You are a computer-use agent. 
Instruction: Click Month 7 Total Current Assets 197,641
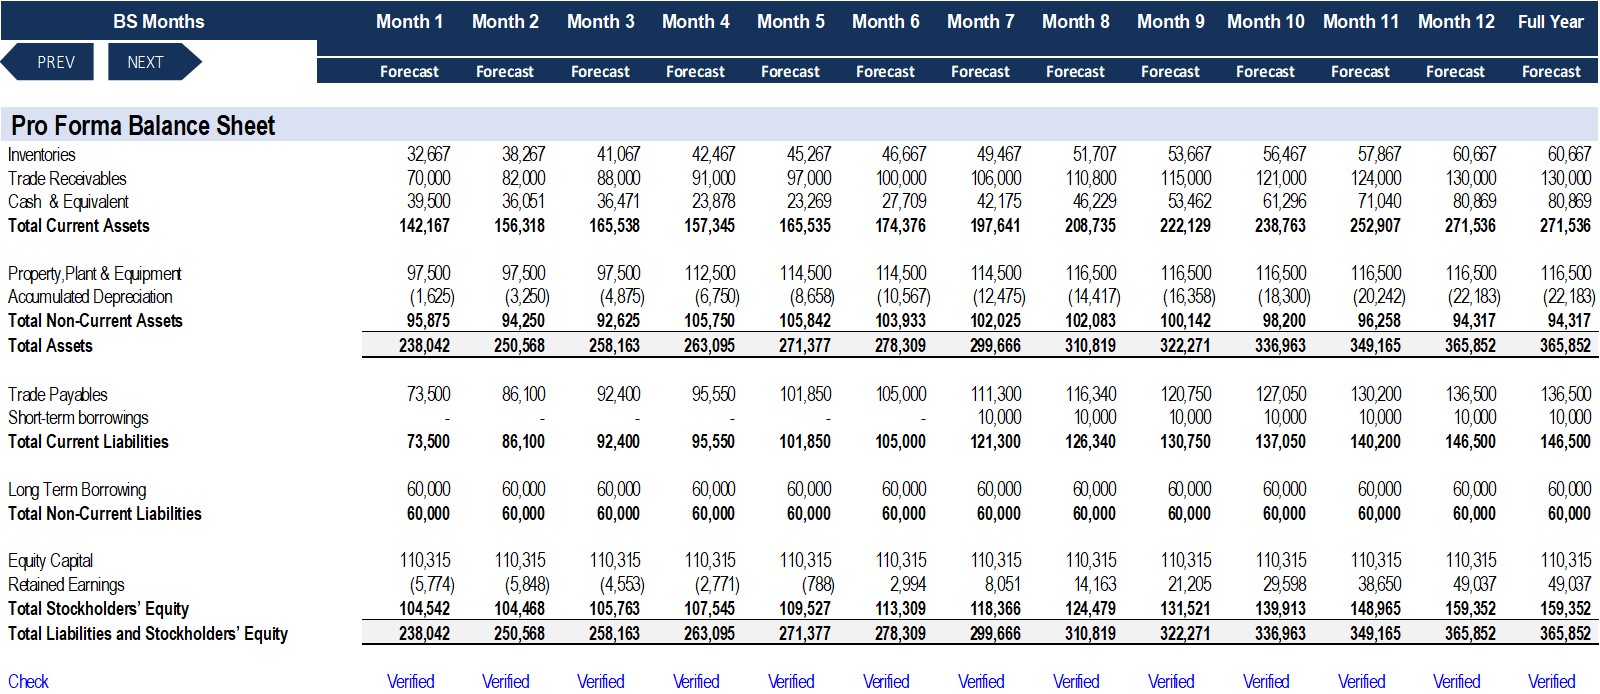(995, 225)
